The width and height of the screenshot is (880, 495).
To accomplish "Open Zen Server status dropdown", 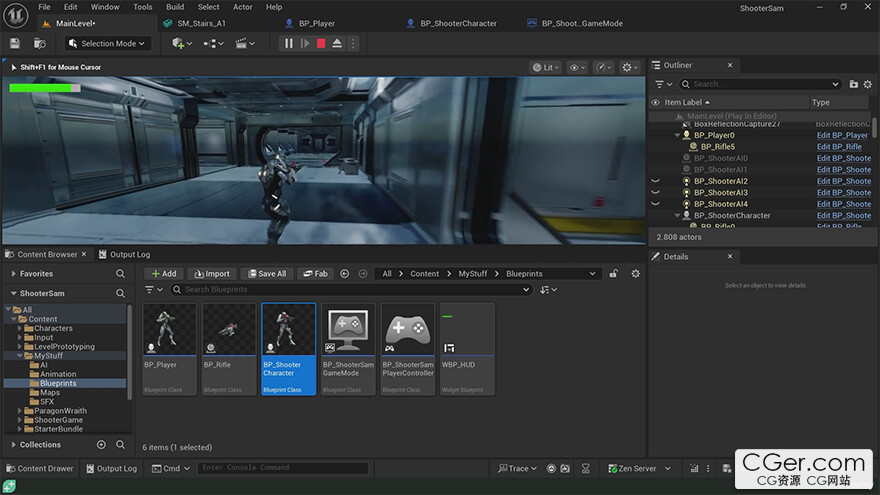I will [640, 468].
